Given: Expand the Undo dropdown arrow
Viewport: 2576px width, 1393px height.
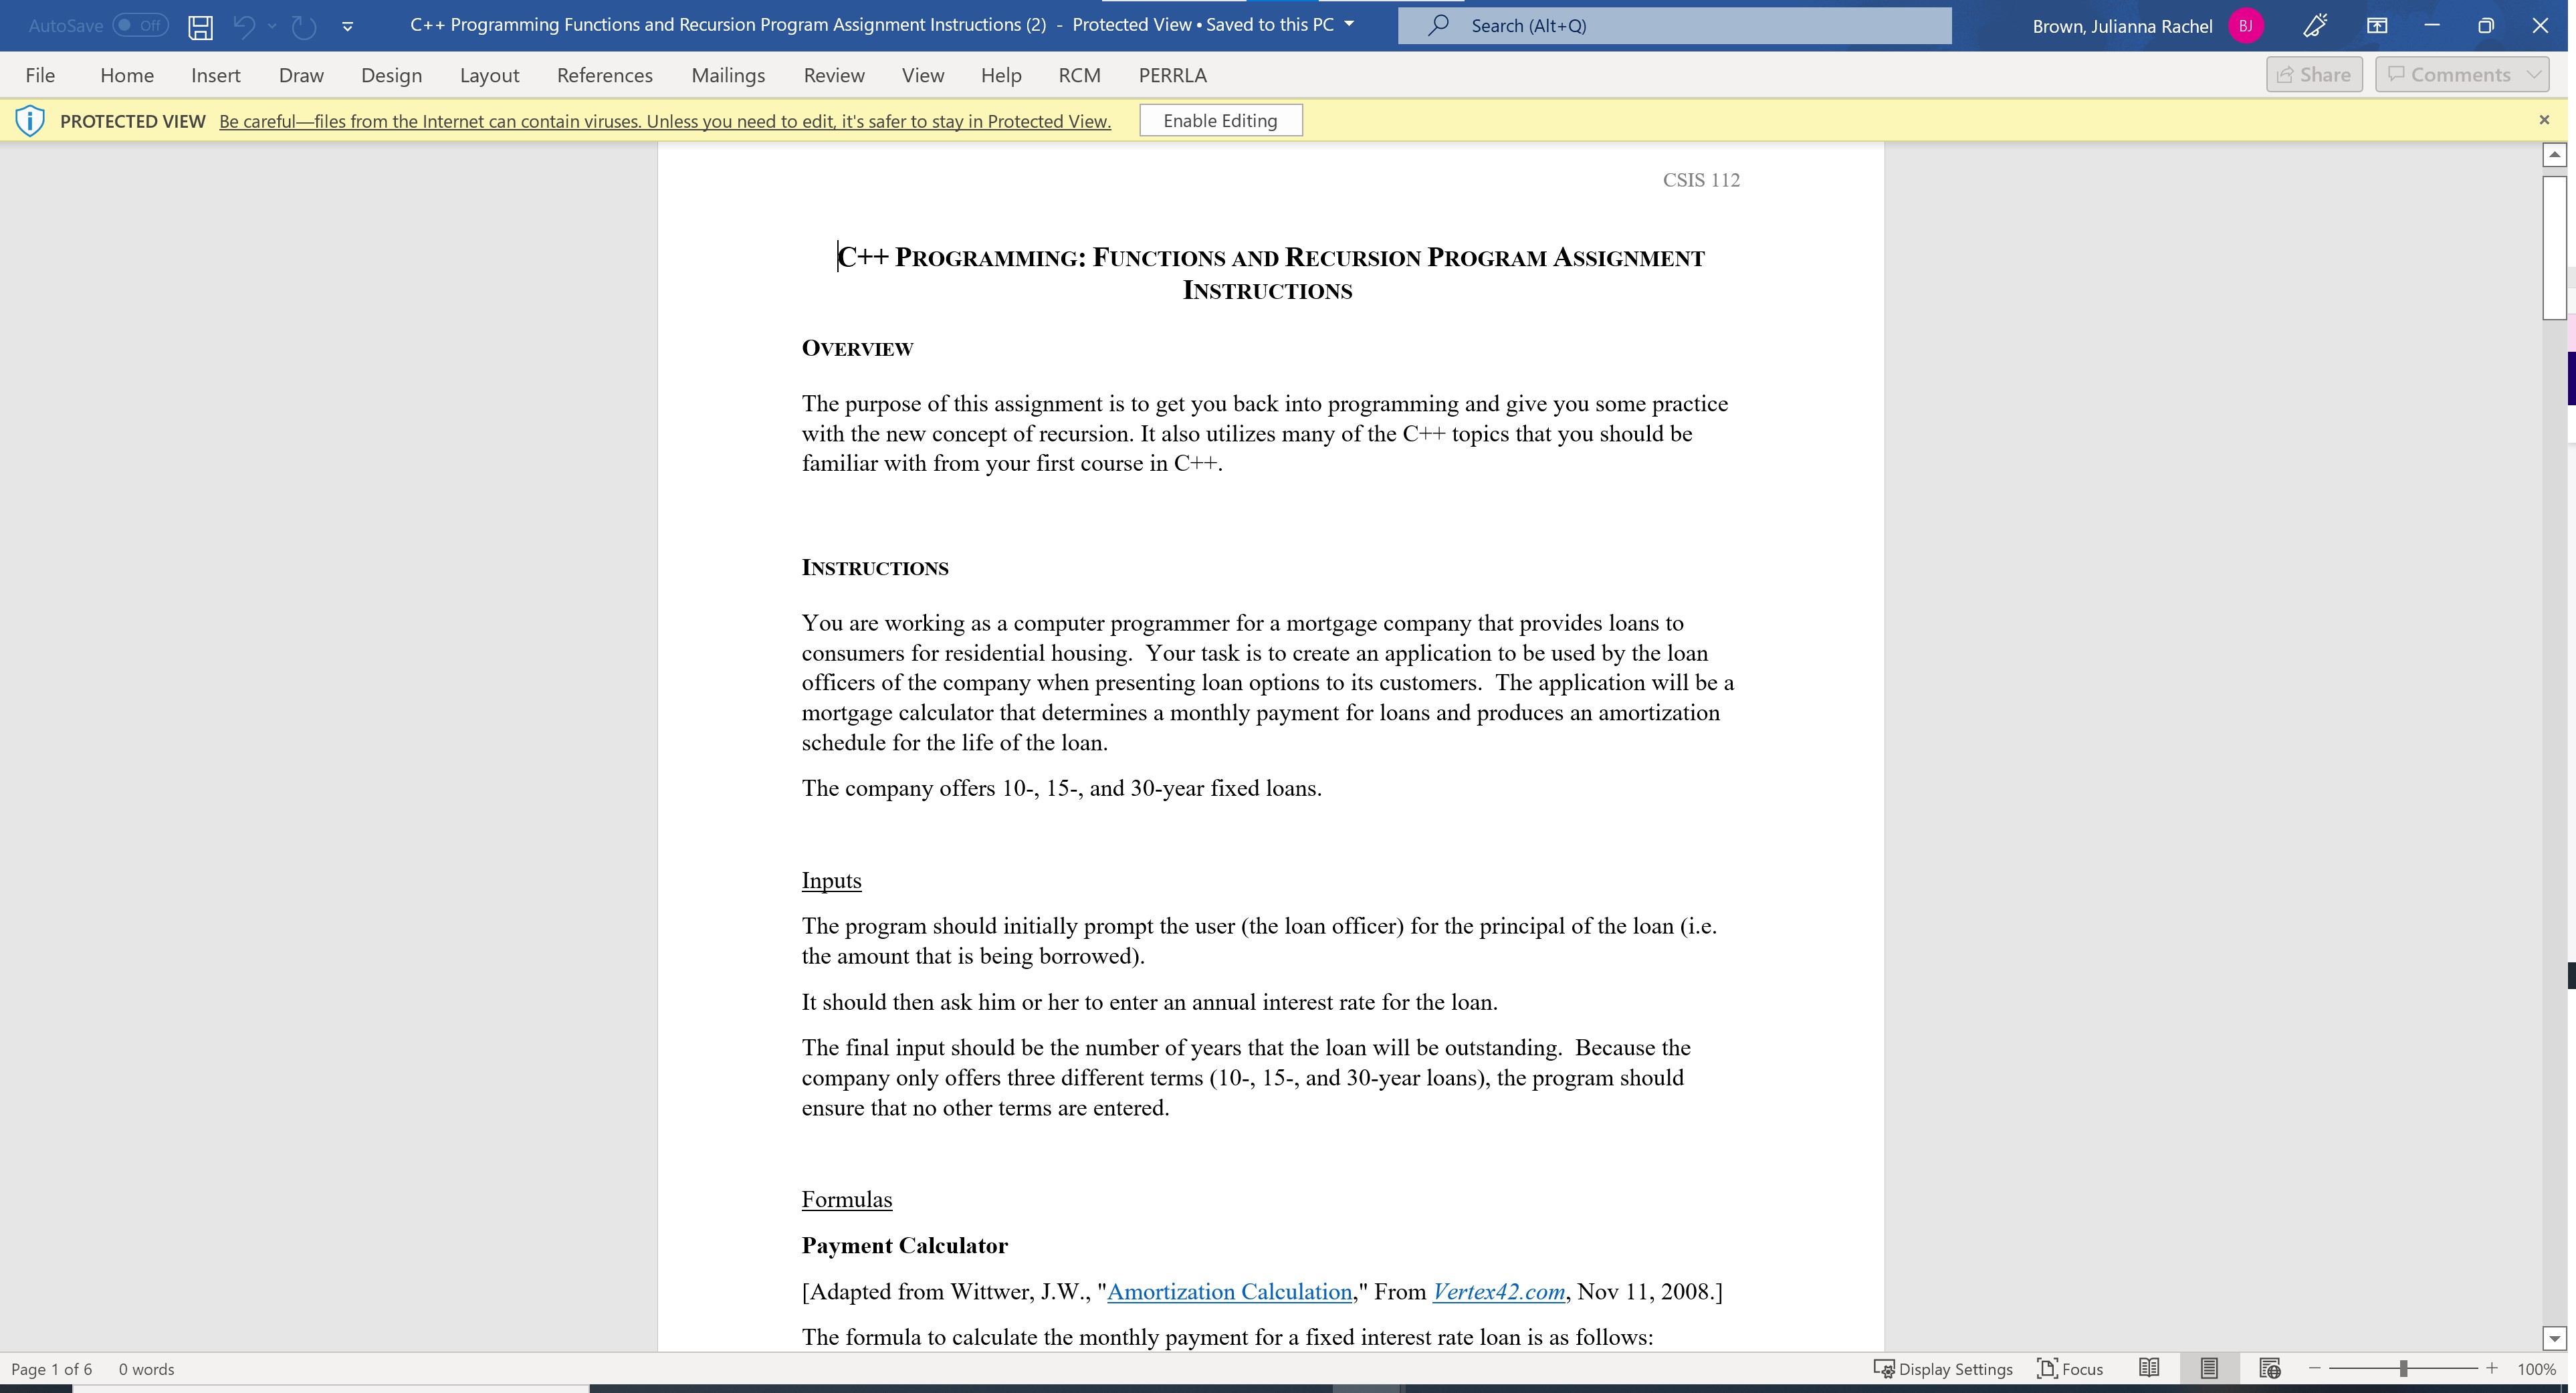Looking at the screenshot, I should [270, 26].
